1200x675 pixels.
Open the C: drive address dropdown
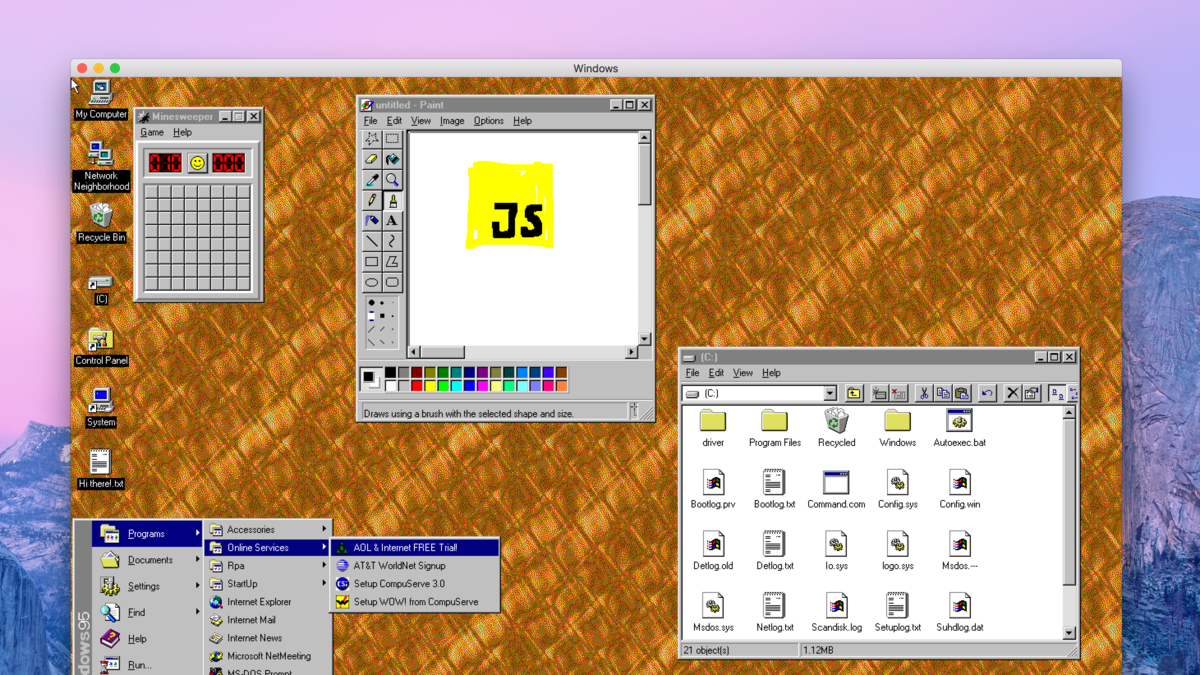(830, 394)
